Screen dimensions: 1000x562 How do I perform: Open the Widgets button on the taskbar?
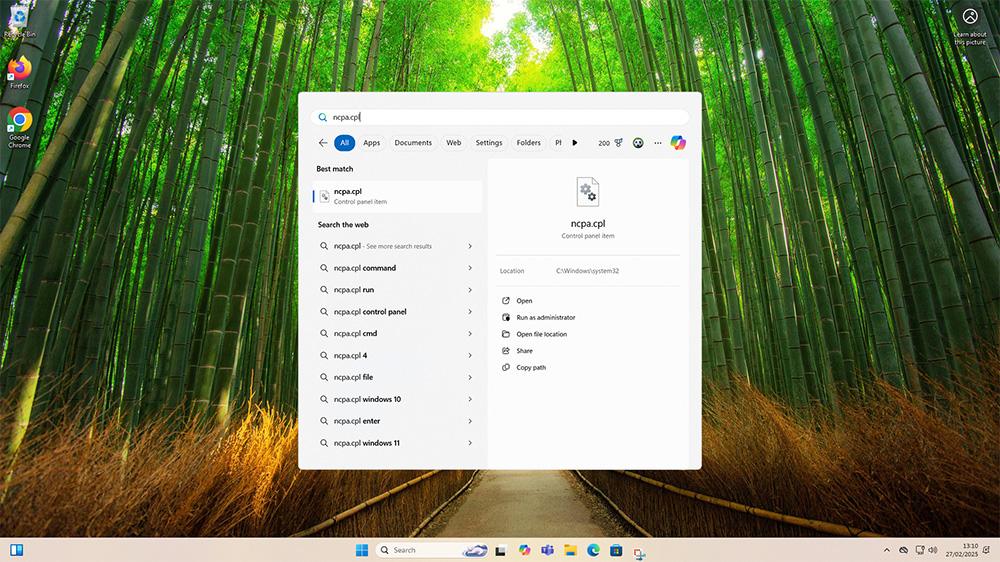pos(17,550)
